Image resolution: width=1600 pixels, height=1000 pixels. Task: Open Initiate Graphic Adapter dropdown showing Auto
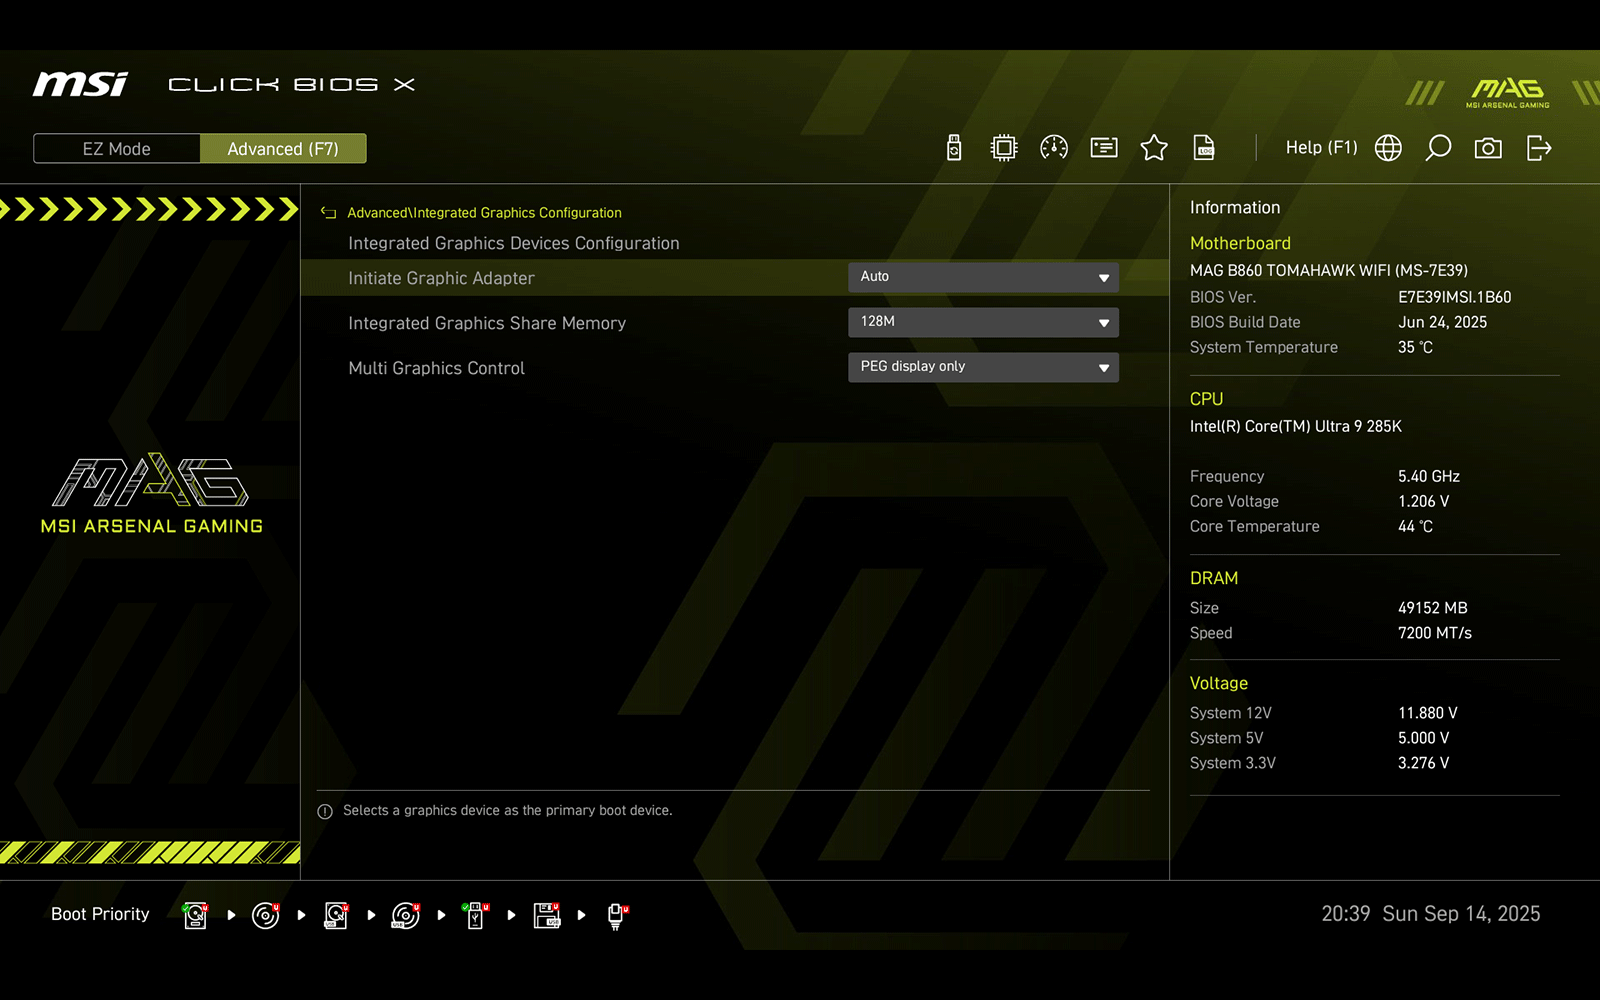(983, 277)
